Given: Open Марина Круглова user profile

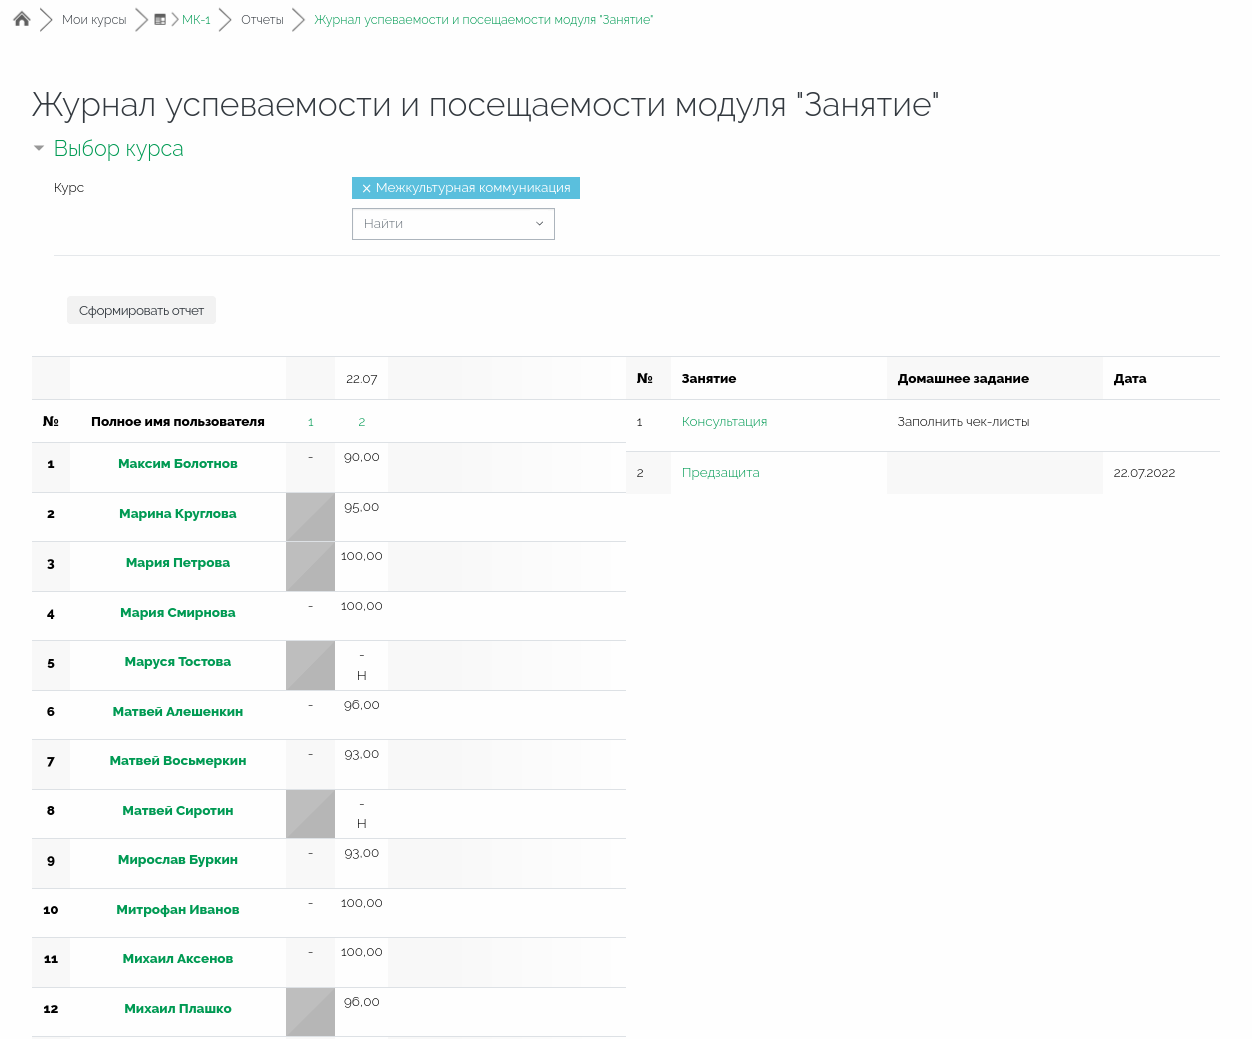Looking at the screenshot, I should (178, 514).
